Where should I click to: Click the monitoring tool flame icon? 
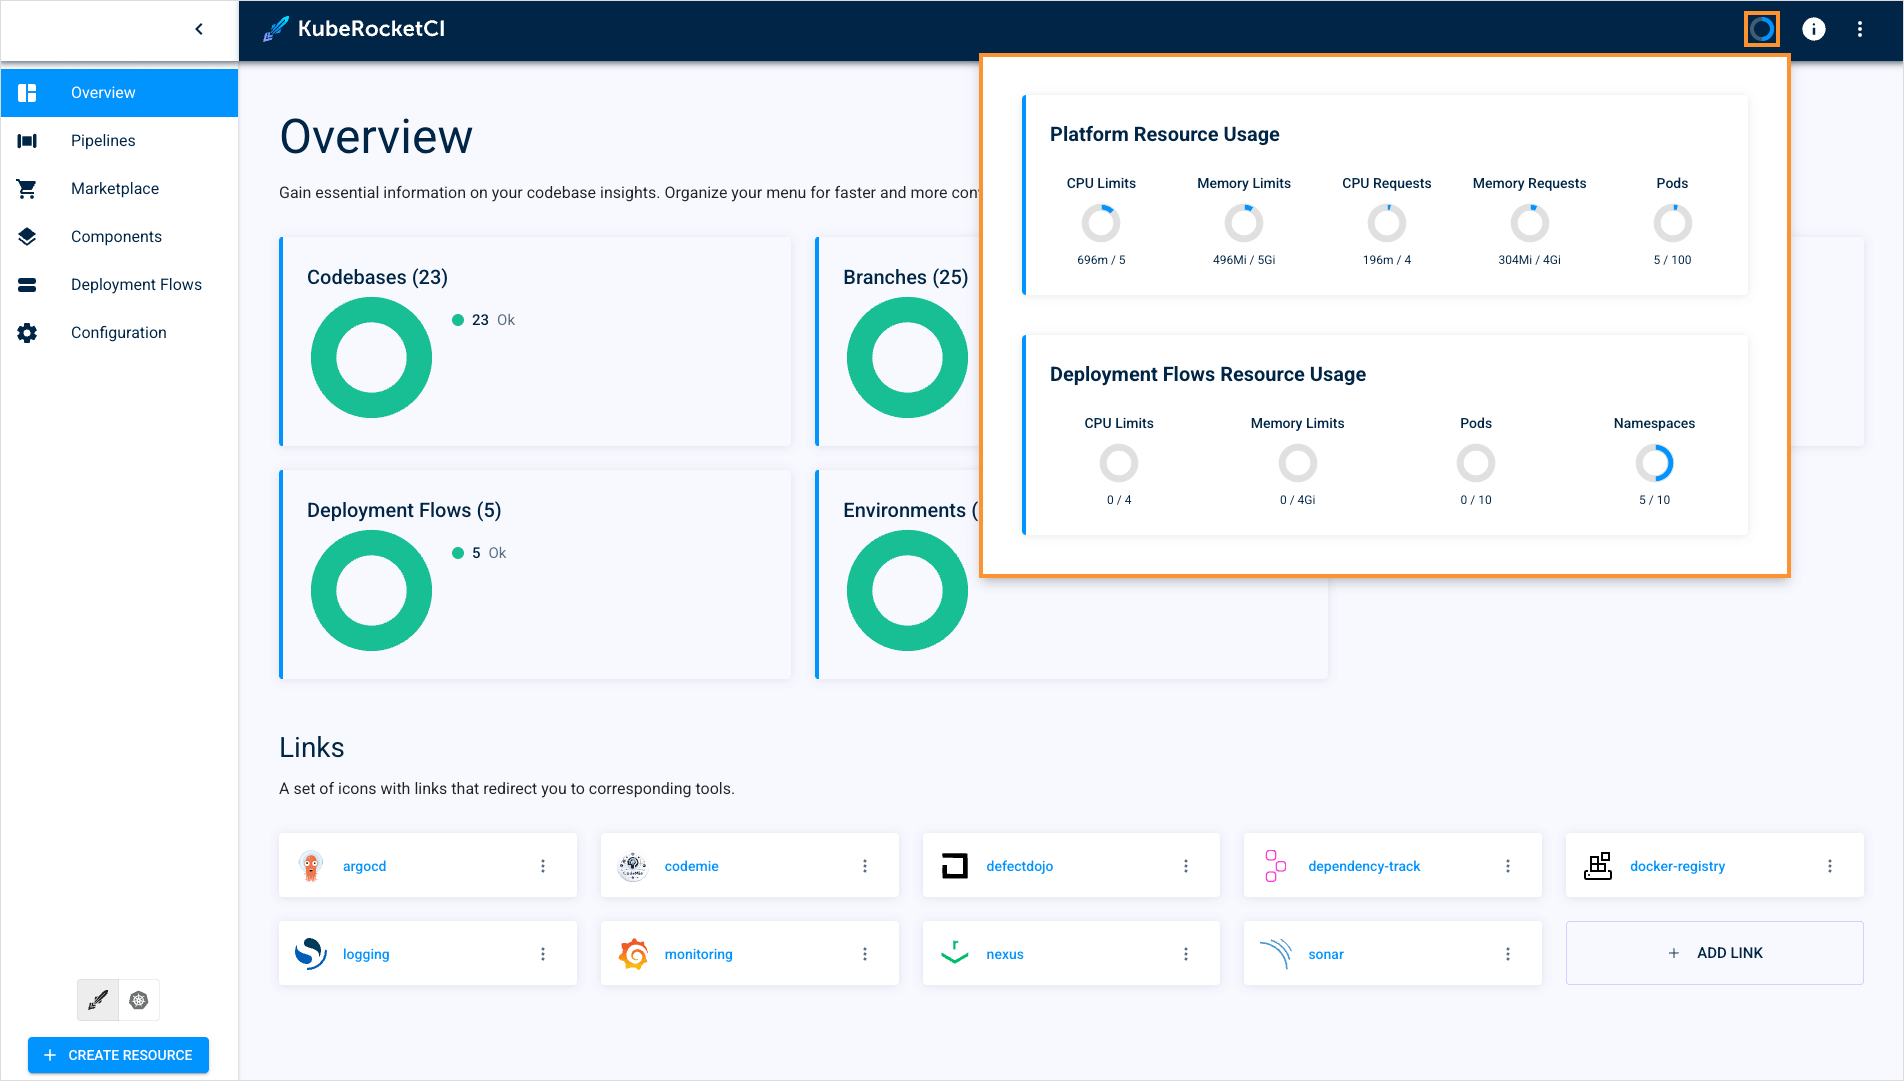pyautogui.click(x=633, y=953)
